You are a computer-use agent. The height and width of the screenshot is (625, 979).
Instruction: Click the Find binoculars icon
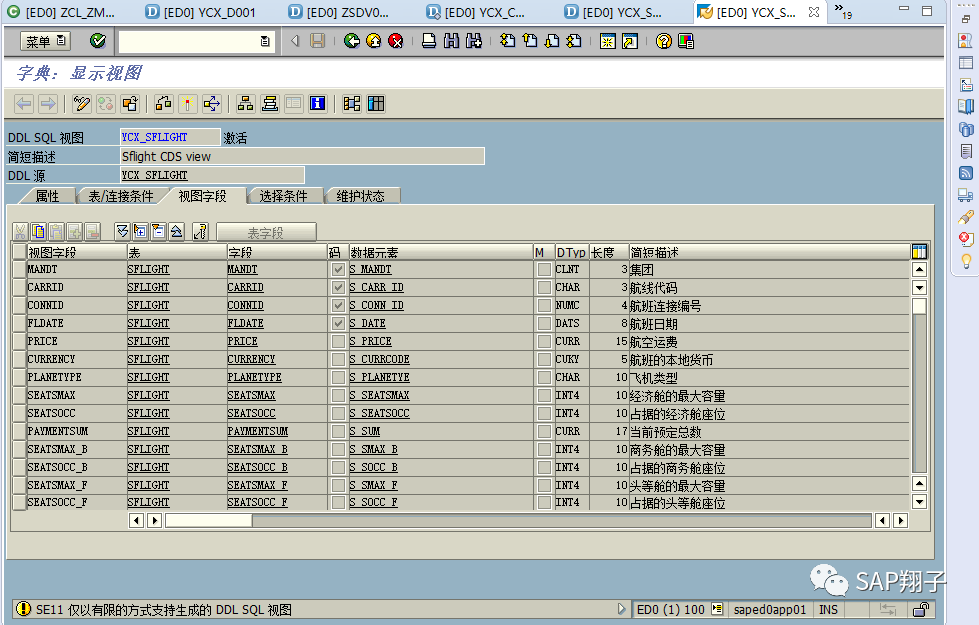tap(451, 41)
